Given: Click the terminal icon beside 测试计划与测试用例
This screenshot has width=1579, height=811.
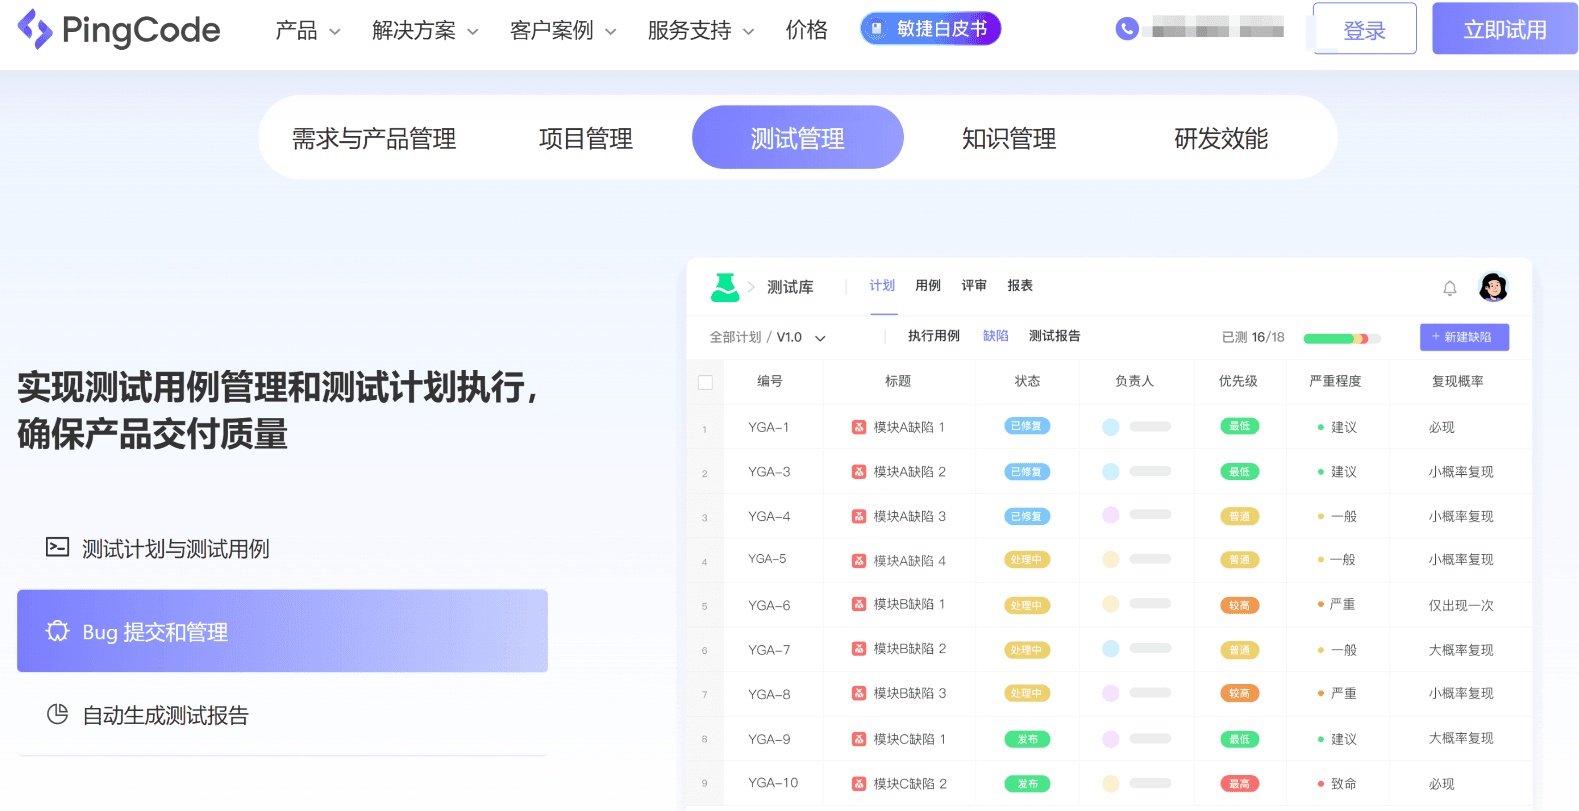Looking at the screenshot, I should pyautogui.click(x=58, y=547).
